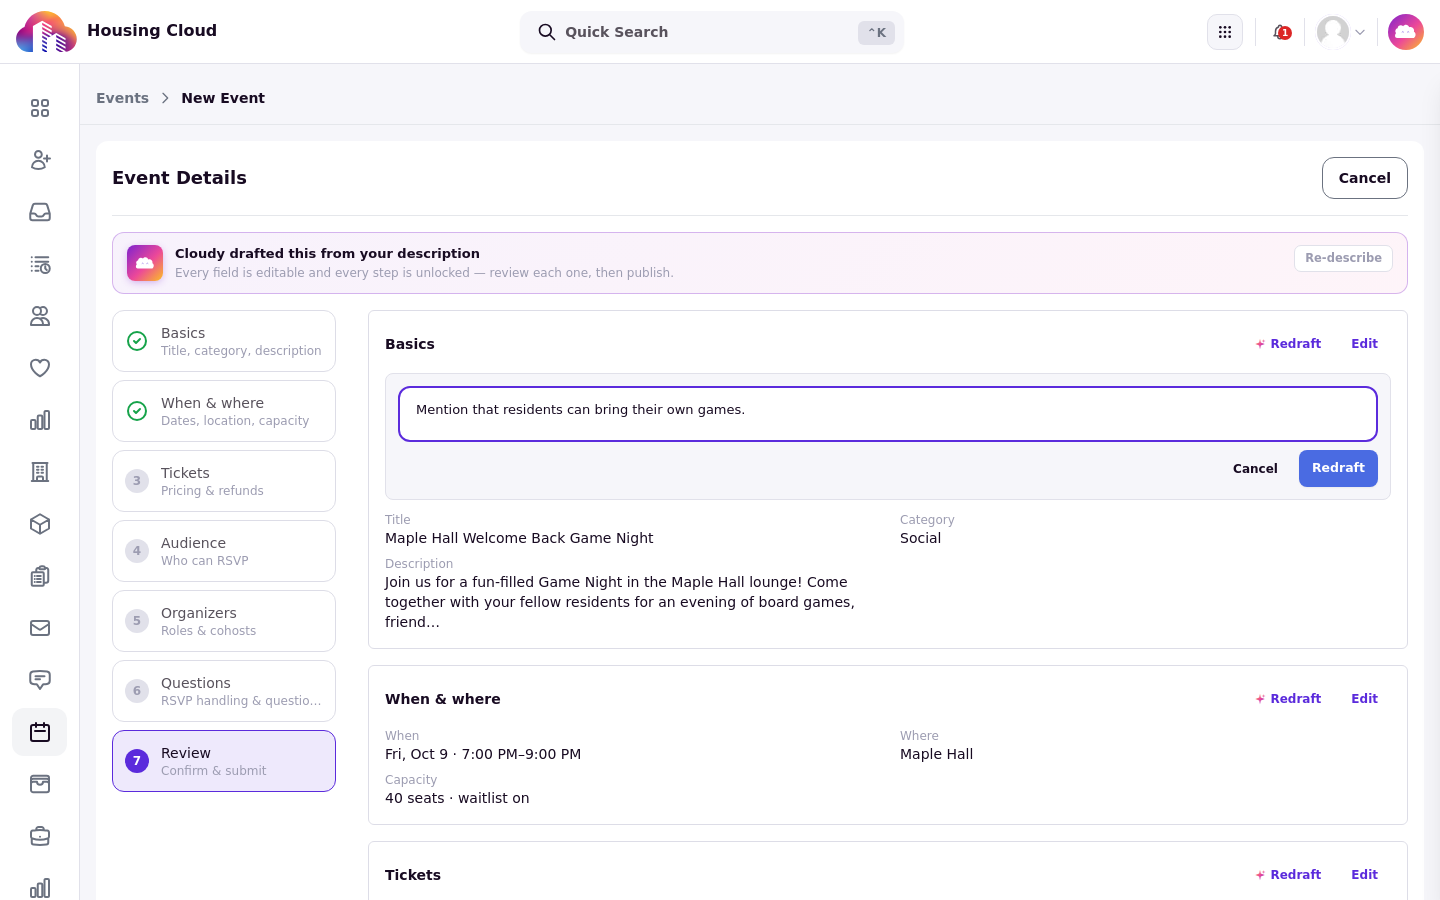The image size is (1440, 900).
Task: Click the heart icon in the sidebar
Action: pyautogui.click(x=40, y=368)
